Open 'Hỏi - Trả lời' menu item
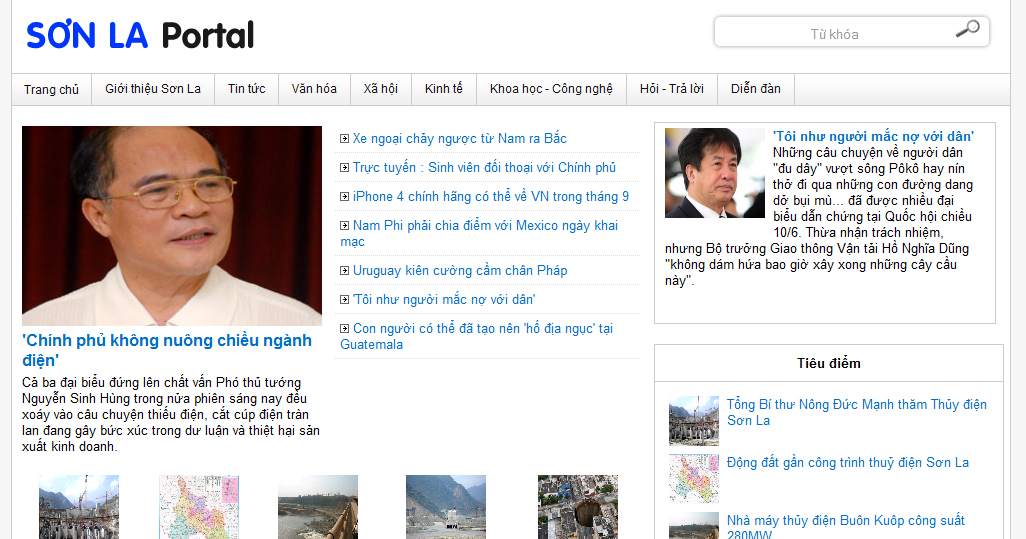Image resolution: width=1026 pixels, height=539 pixels. pyautogui.click(x=671, y=89)
